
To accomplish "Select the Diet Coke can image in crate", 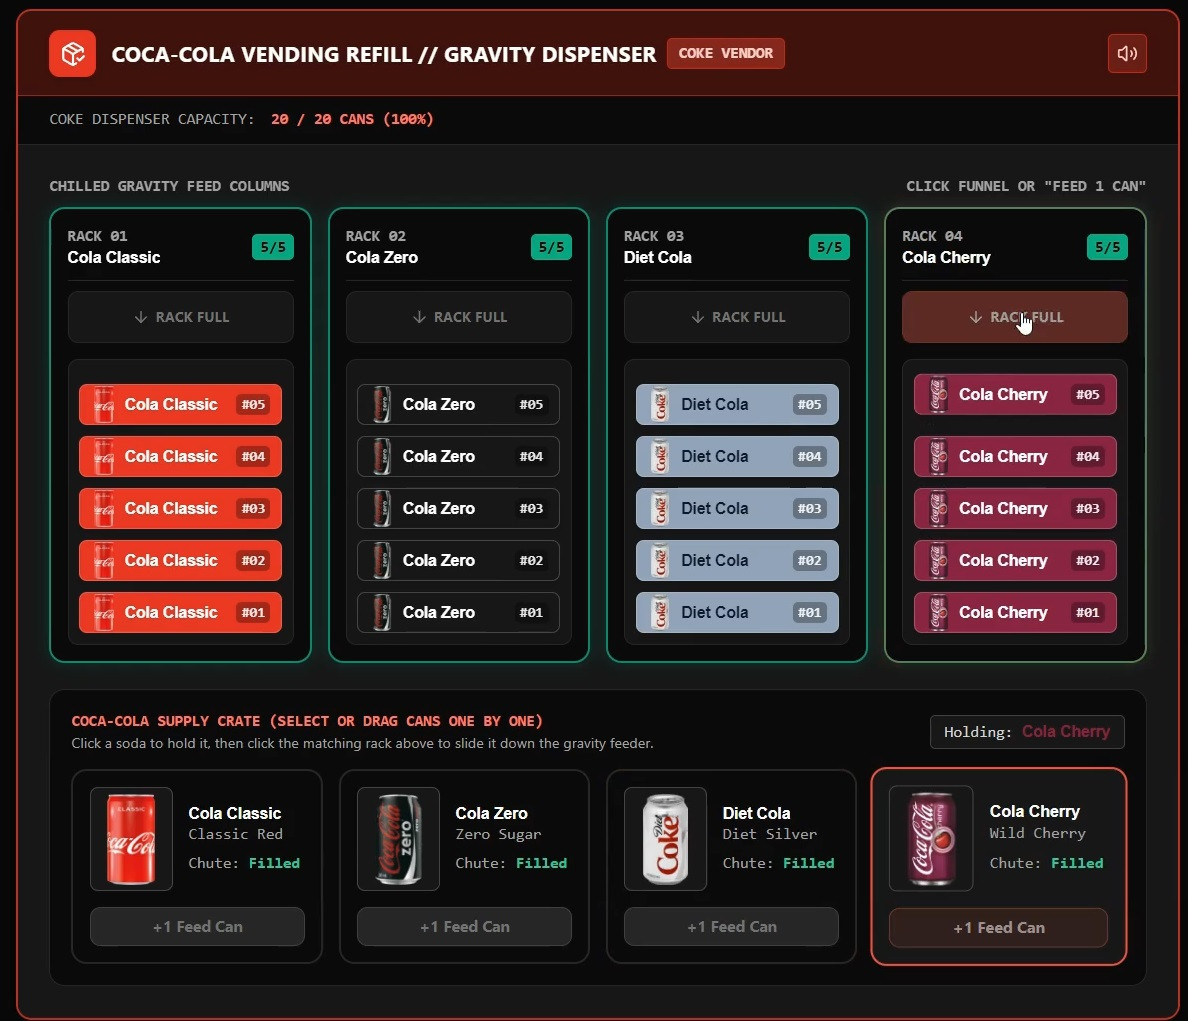I will (665, 838).
